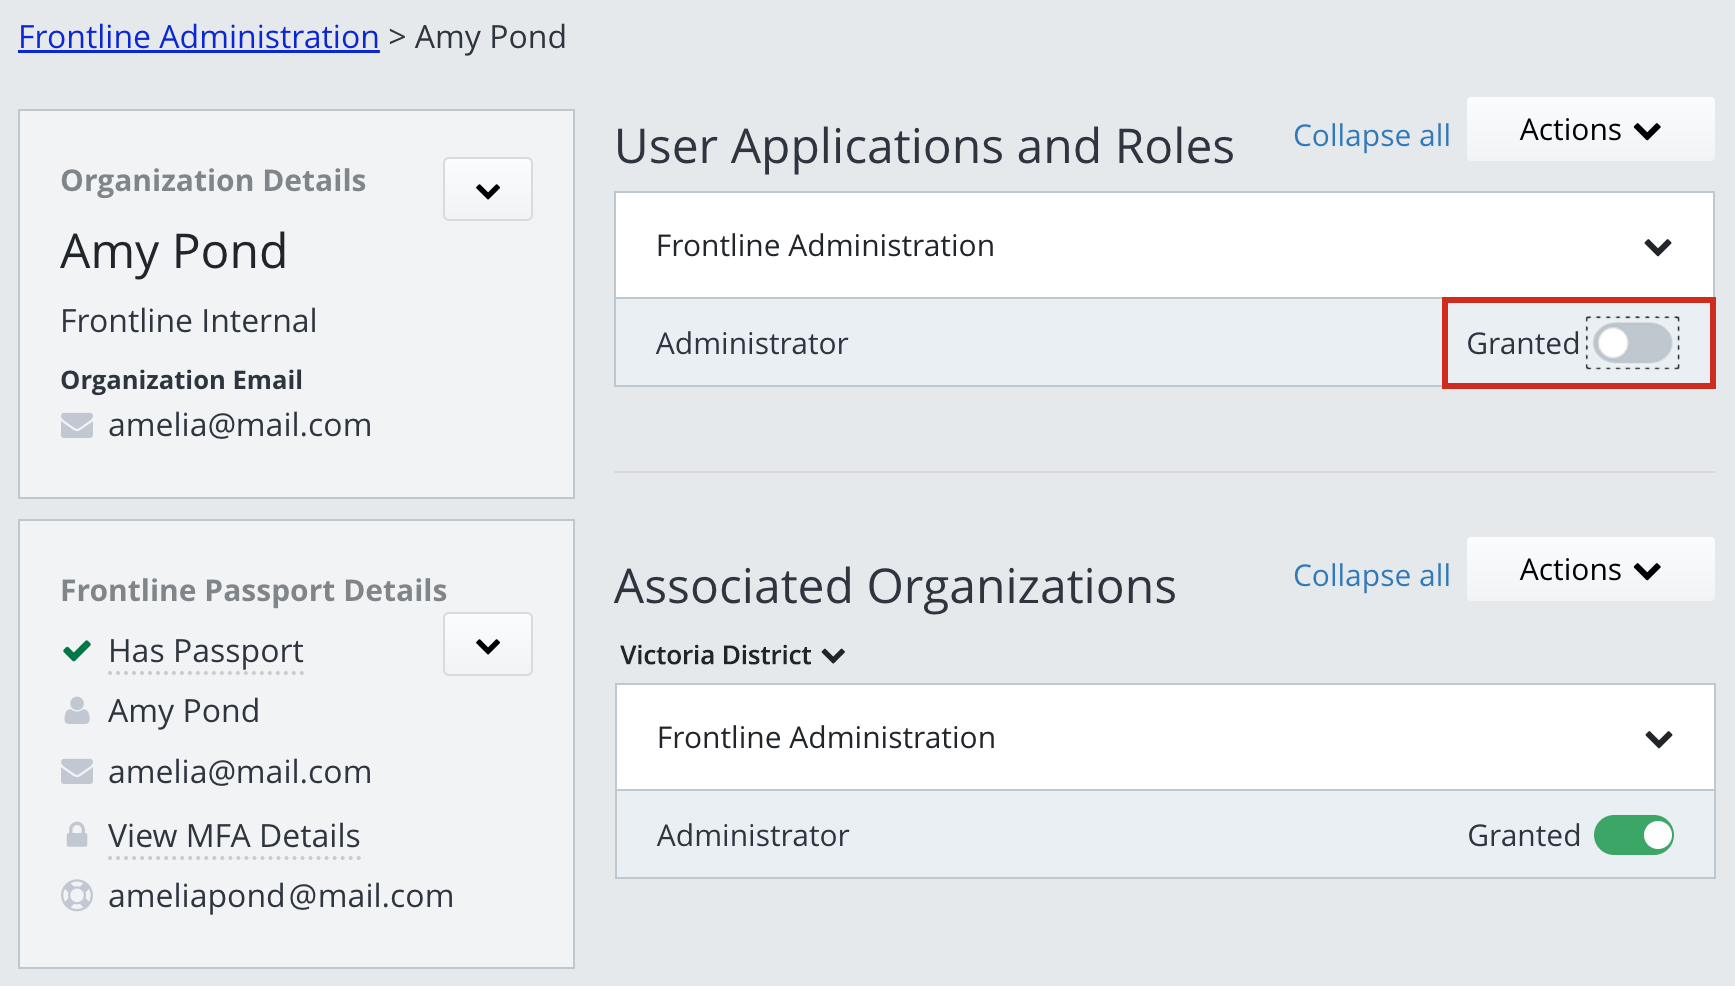Viewport: 1735px width, 986px height.
Task: Click the Has Passport label
Action: click(206, 651)
